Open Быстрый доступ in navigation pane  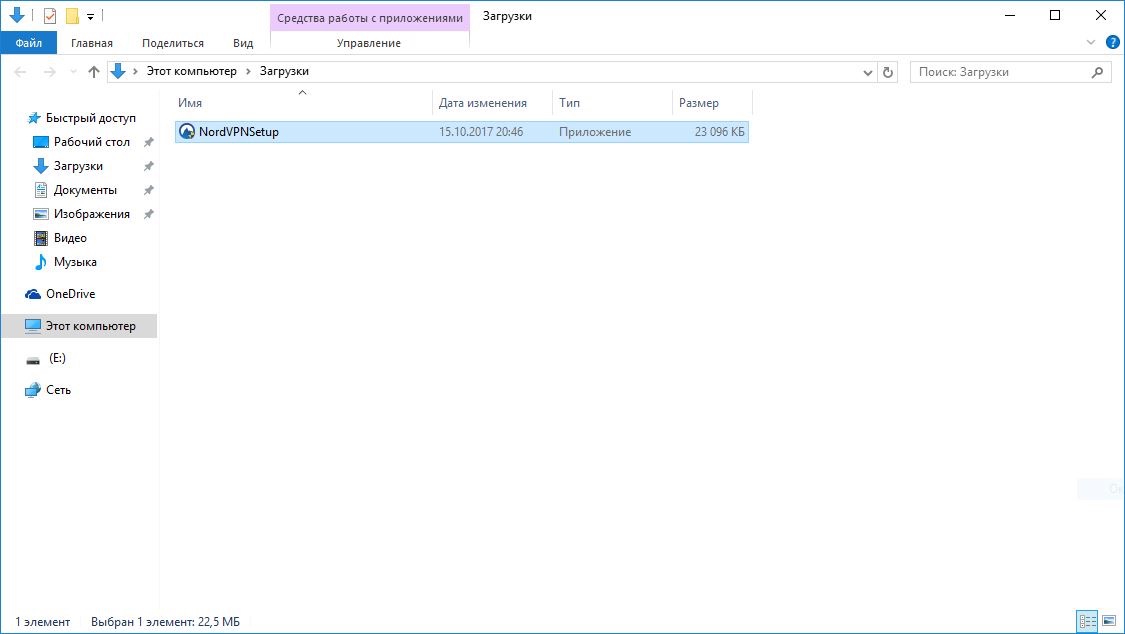(x=90, y=118)
